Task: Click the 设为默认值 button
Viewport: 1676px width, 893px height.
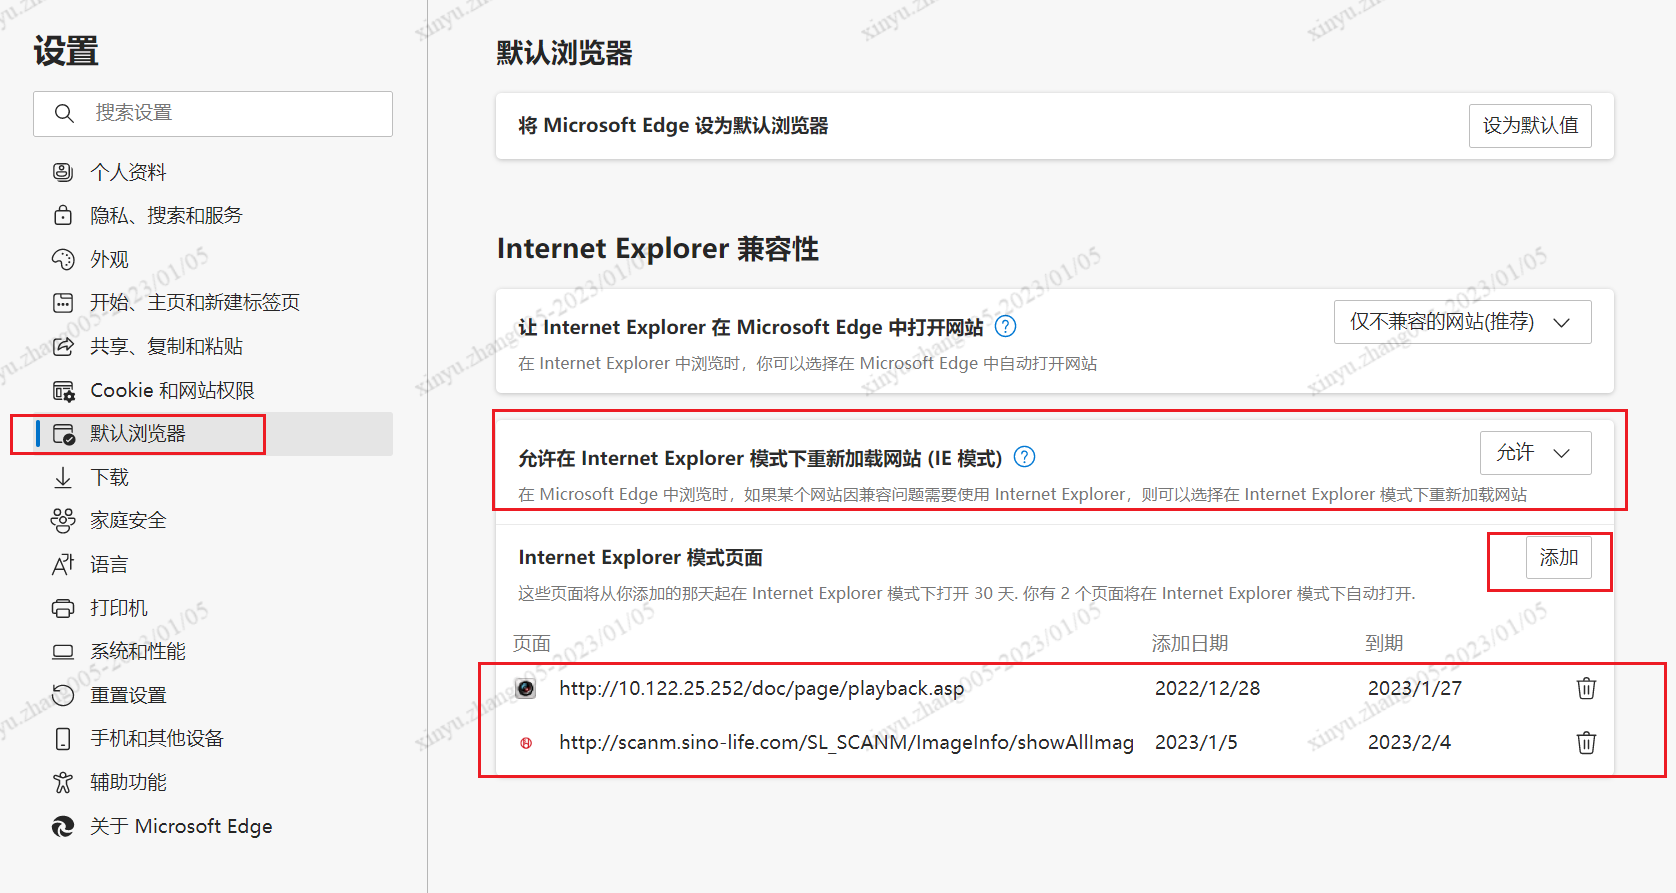Action: [x=1530, y=126]
